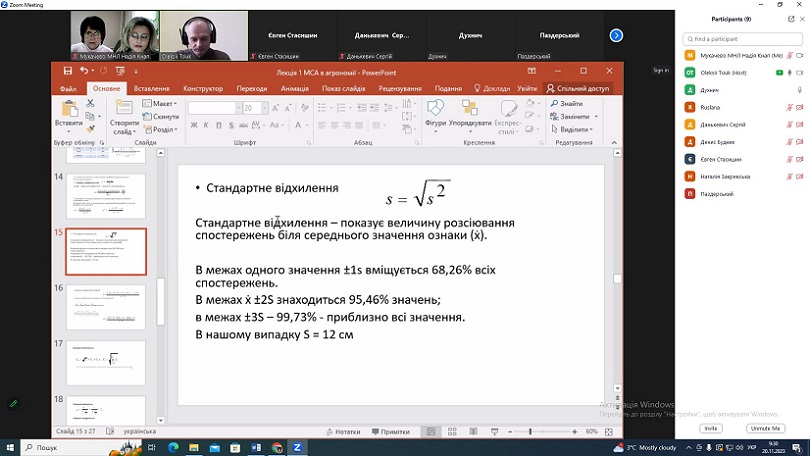
Task: Open Word from the taskbar
Action: (x=256, y=447)
